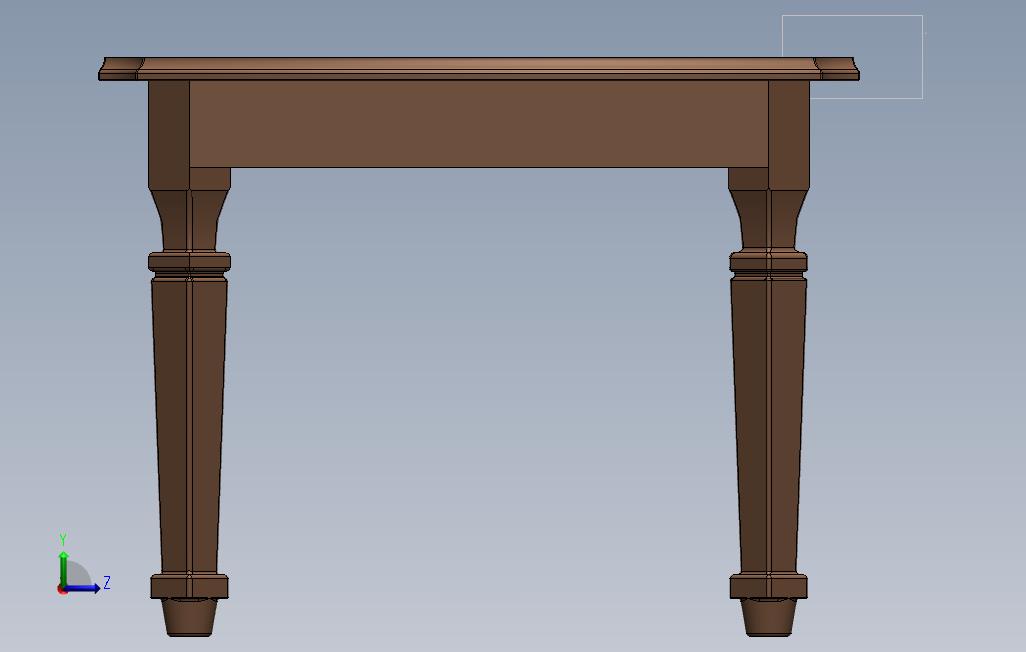Select the ring collar on the right leg
The image size is (1026, 652).
pyautogui.click(x=768, y=262)
